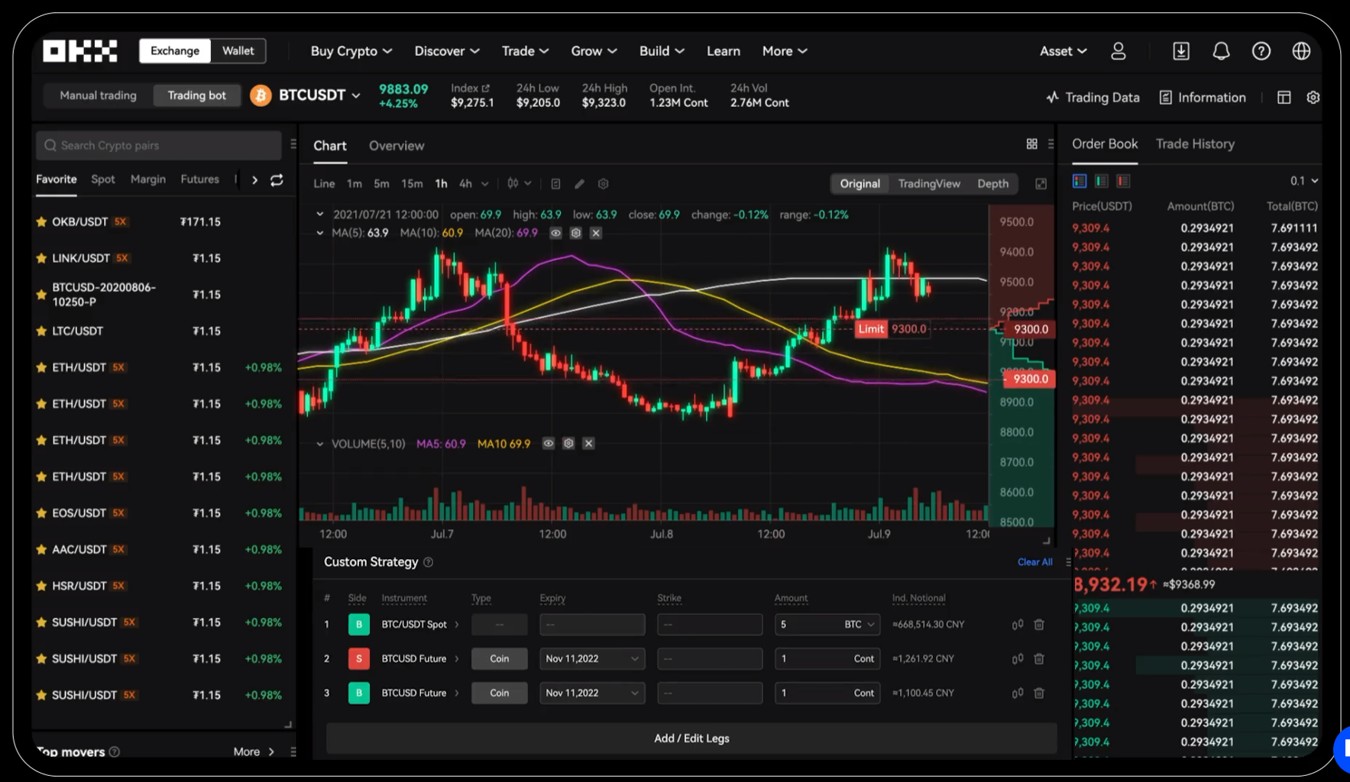This screenshot has height=782, width=1350.
Task: Open leg 2 expiry Nov 11,2022 dropdown
Action: coord(592,659)
